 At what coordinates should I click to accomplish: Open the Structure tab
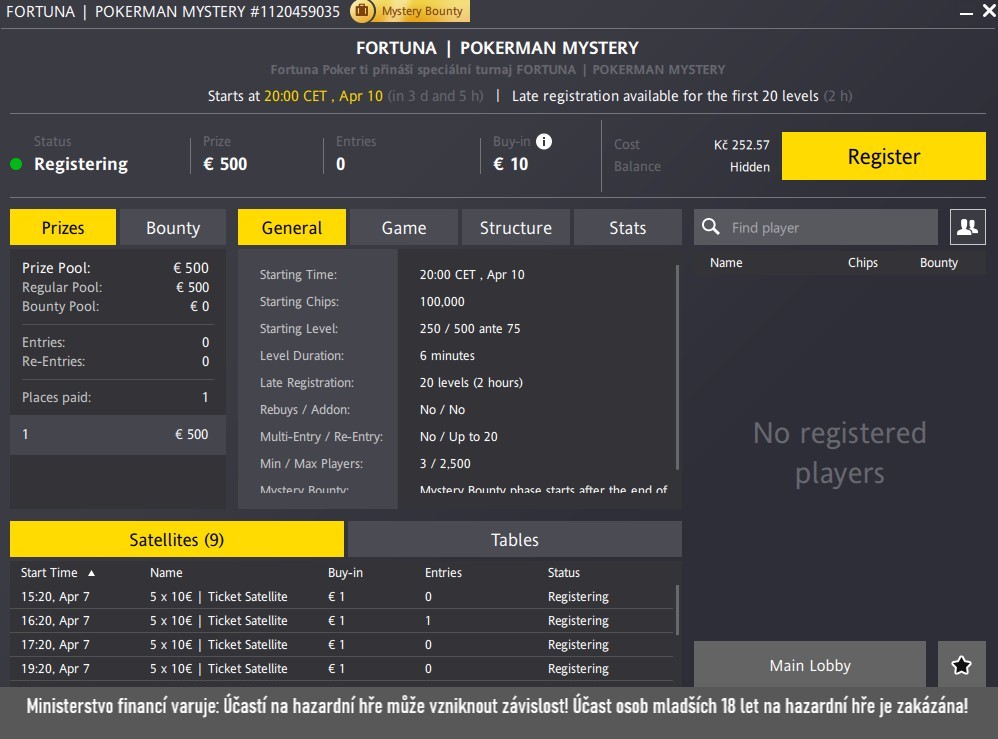[x=515, y=228]
